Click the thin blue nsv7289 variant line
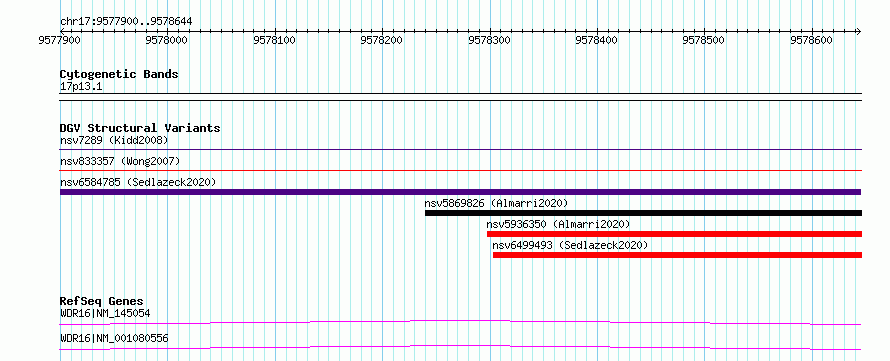This screenshot has height=361, width=890. pyautogui.click(x=461, y=149)
